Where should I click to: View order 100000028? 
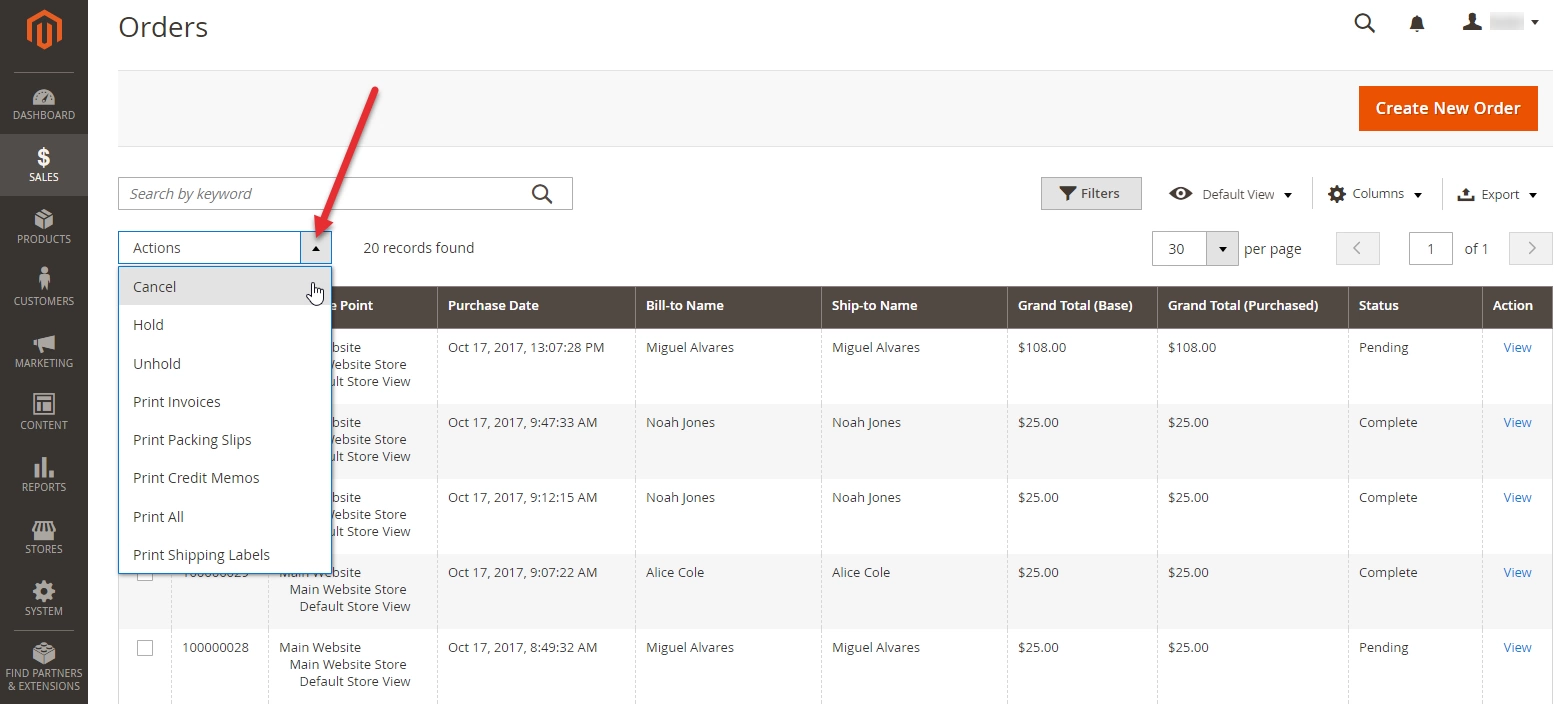point(1517,648)
